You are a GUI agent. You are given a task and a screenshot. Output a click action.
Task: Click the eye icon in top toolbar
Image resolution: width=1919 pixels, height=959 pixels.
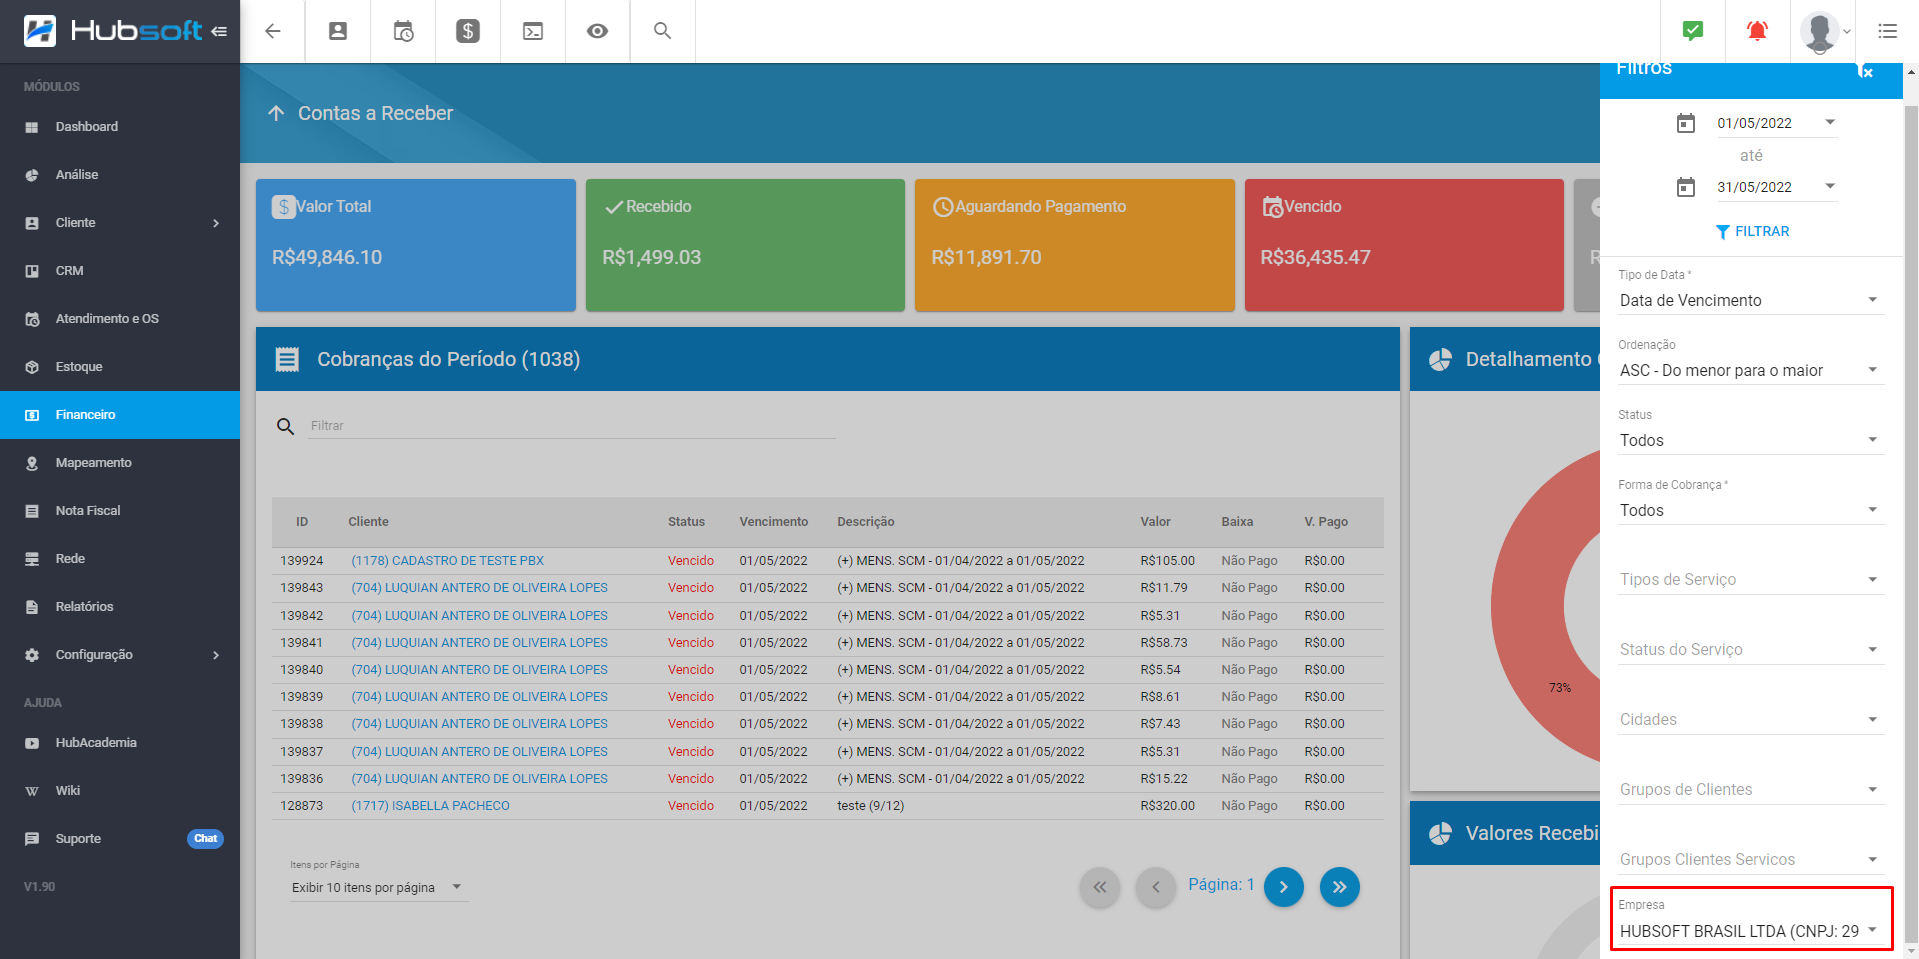pos(597,31)
